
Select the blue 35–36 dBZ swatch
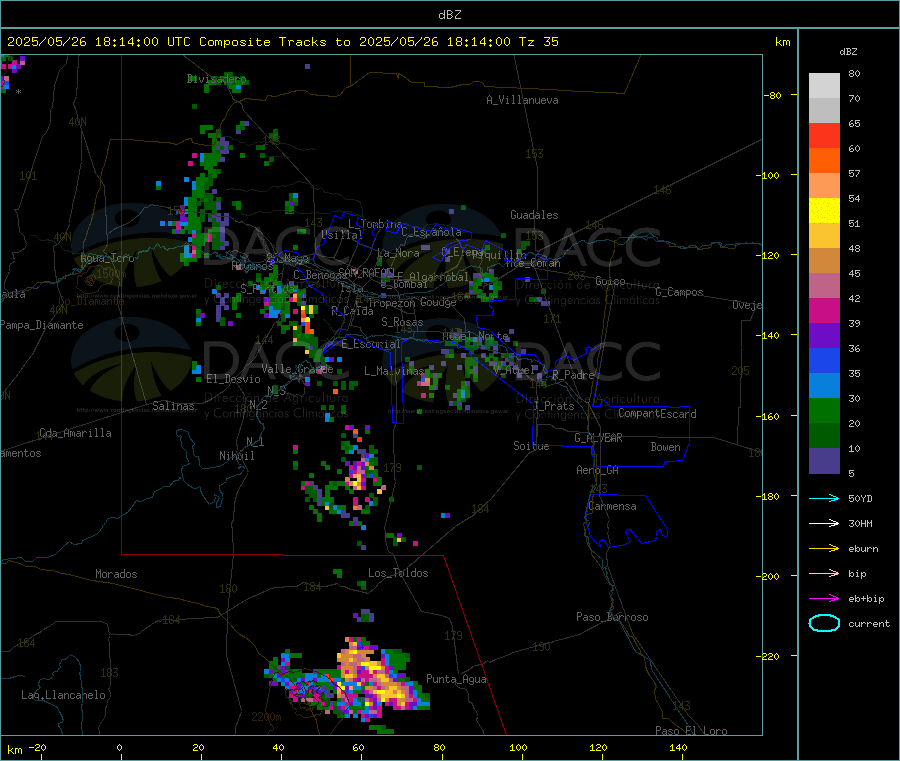pos(824,361)
